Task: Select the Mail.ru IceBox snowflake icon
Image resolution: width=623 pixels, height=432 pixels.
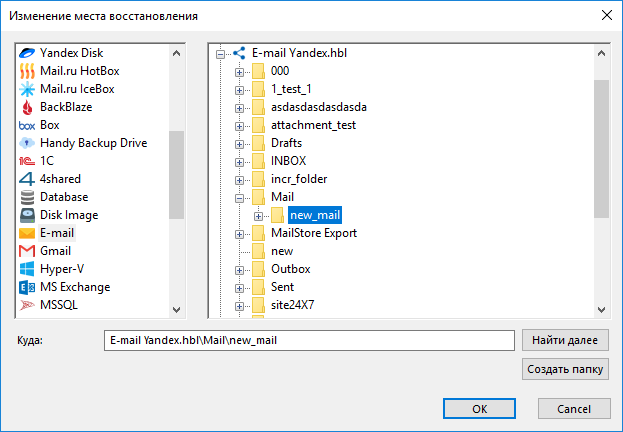Action: coord(27,89)
